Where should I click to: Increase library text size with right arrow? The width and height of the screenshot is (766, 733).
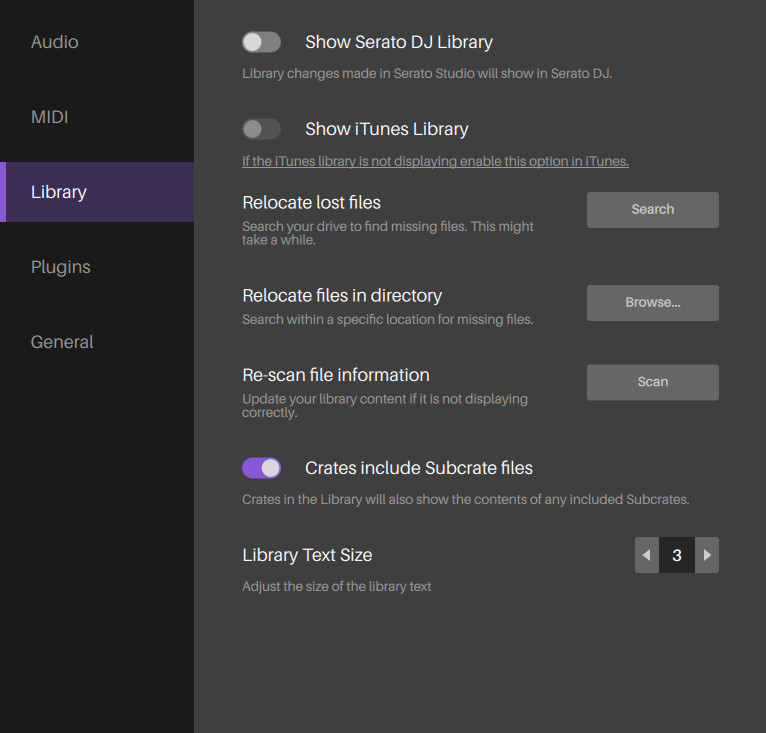point(707,555)
